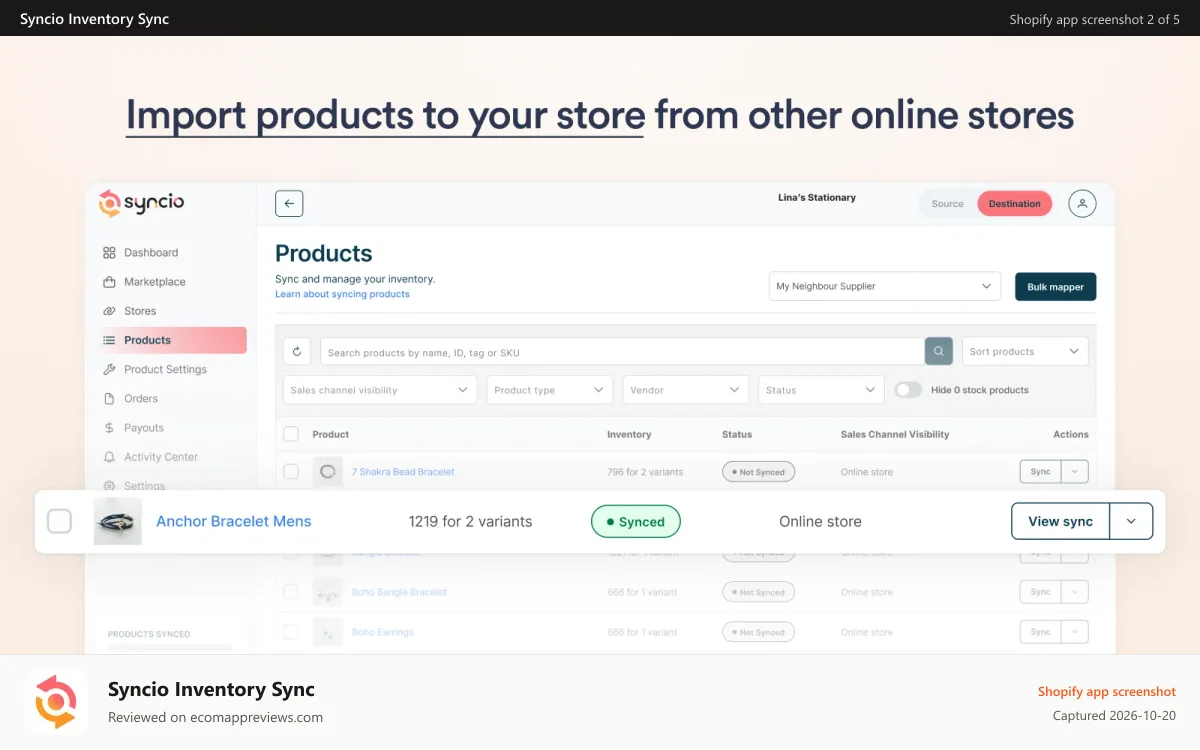This screenshot has height=750, width=1200.
Task: Open Dashboard in the sidebar
Action: coord(151,253)
